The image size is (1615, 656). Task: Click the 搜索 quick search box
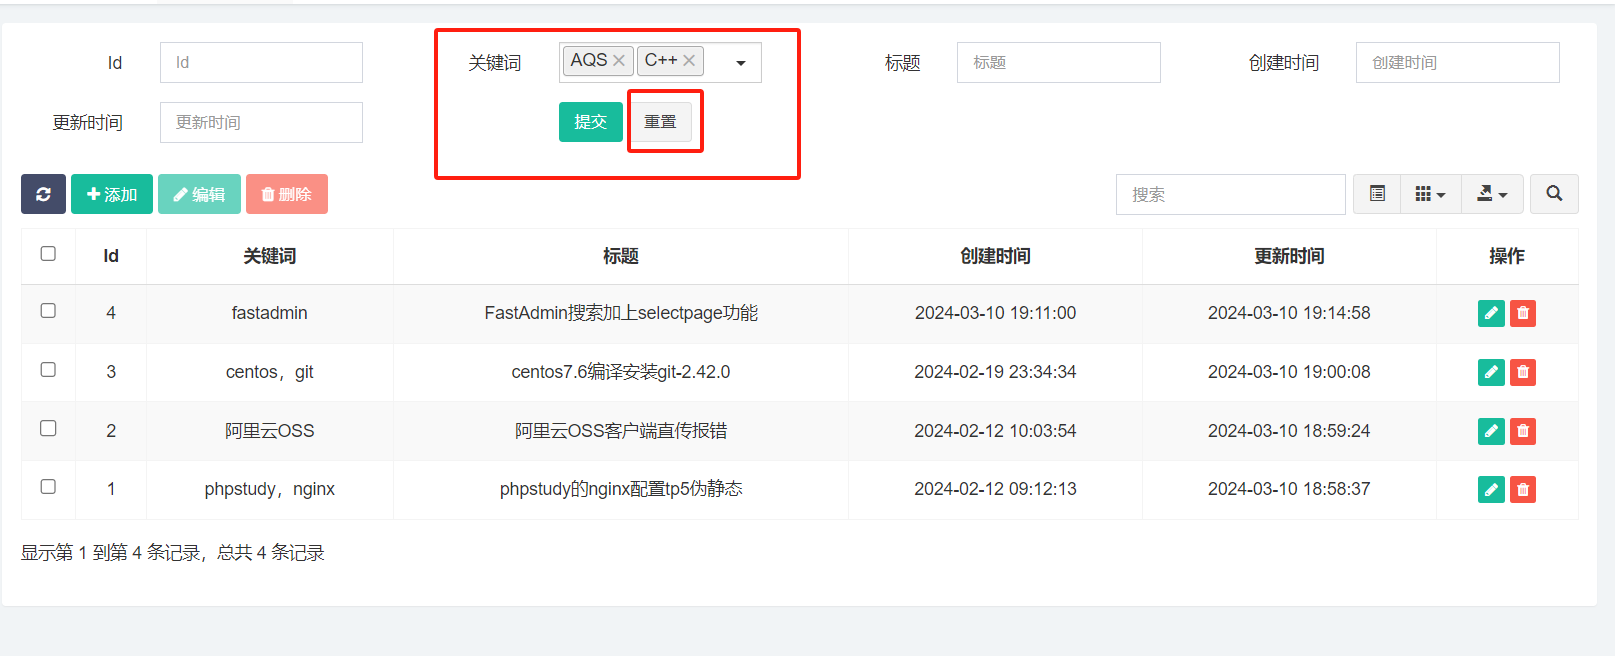pos(1231,194)
